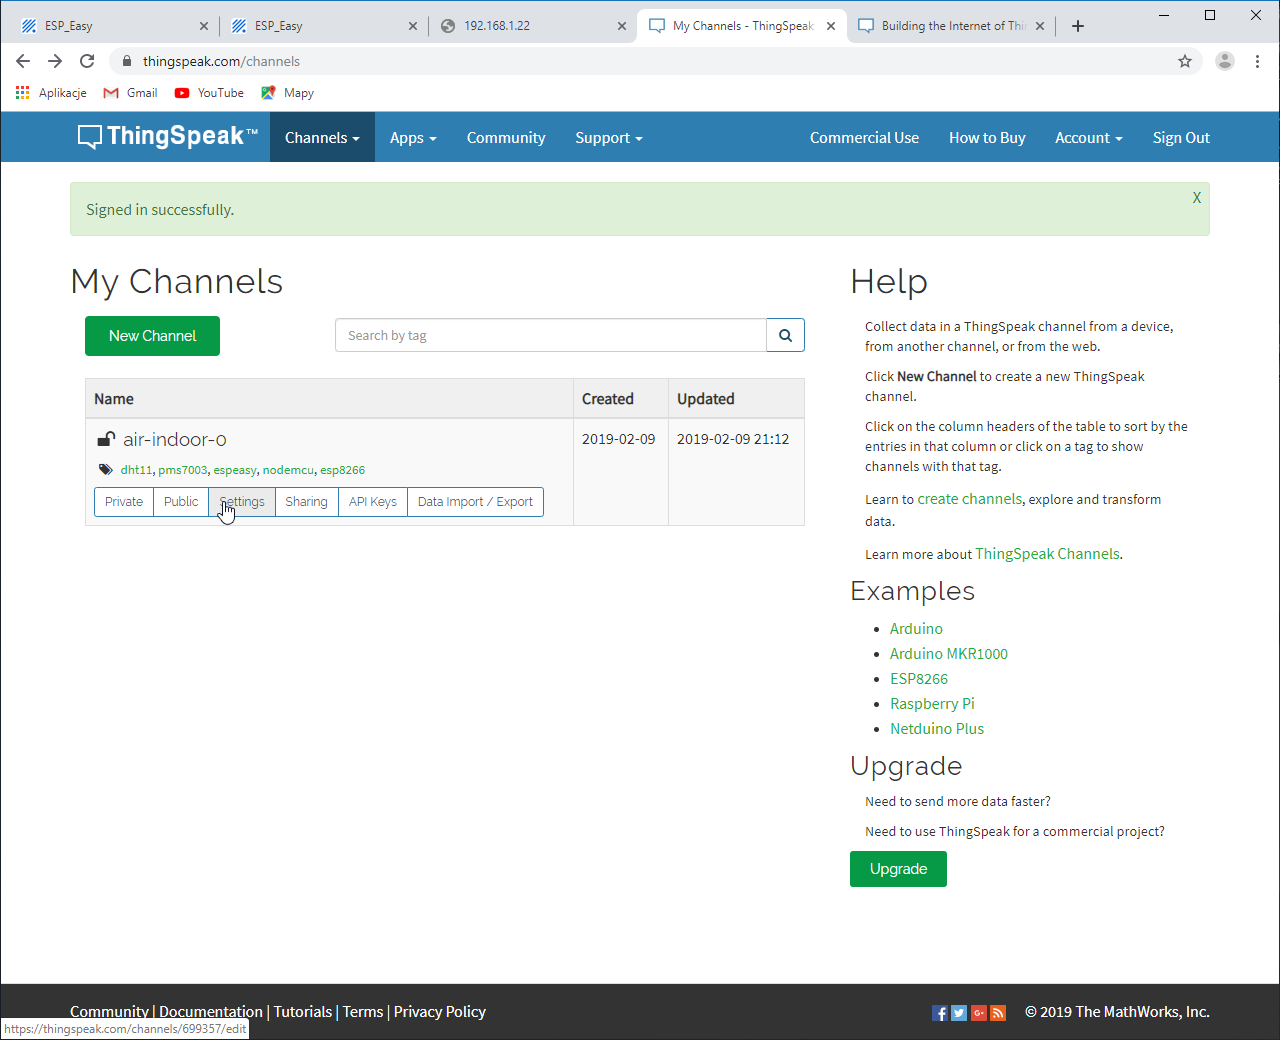Screen dimensions: 1280x1040
Task: Expand the Account dropdown menu
Action: tap(1089, 137)
